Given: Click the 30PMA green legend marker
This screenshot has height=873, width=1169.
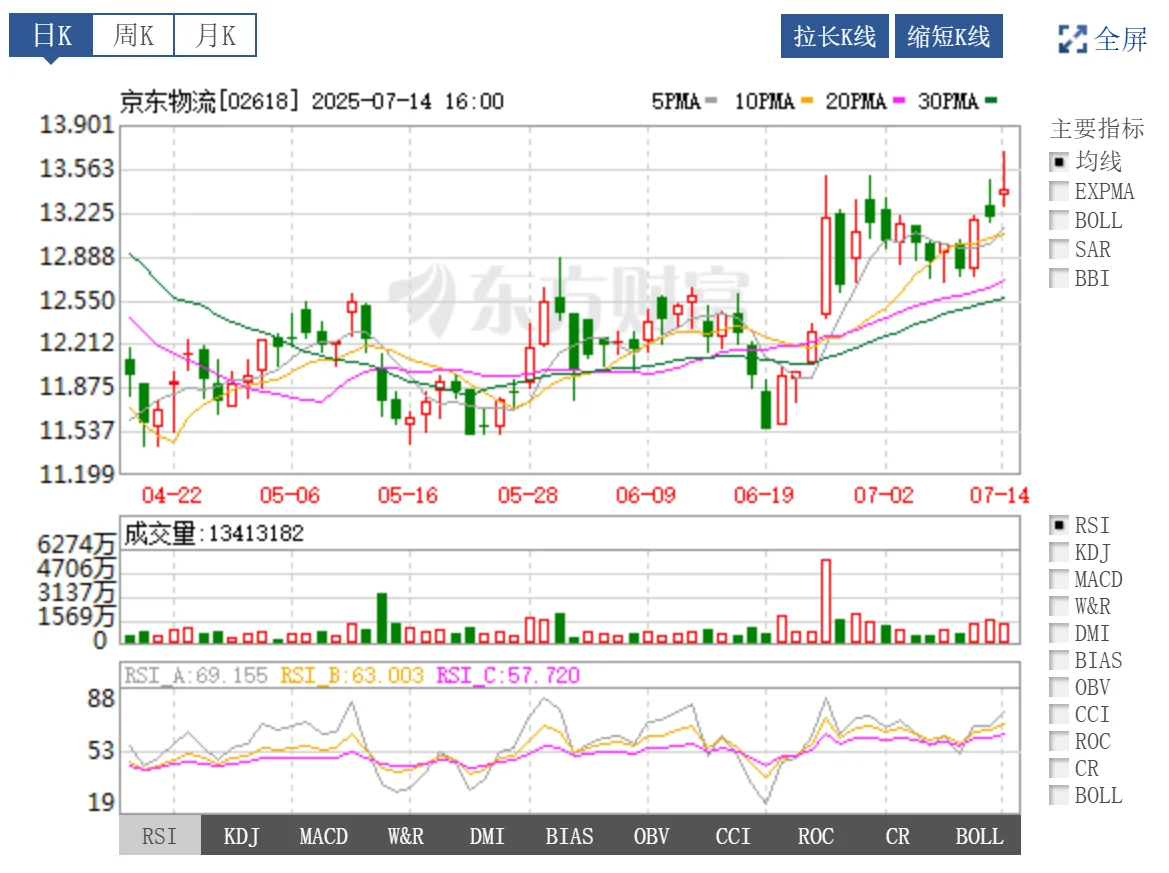Looking at the screenshot, I should (991, 101).
